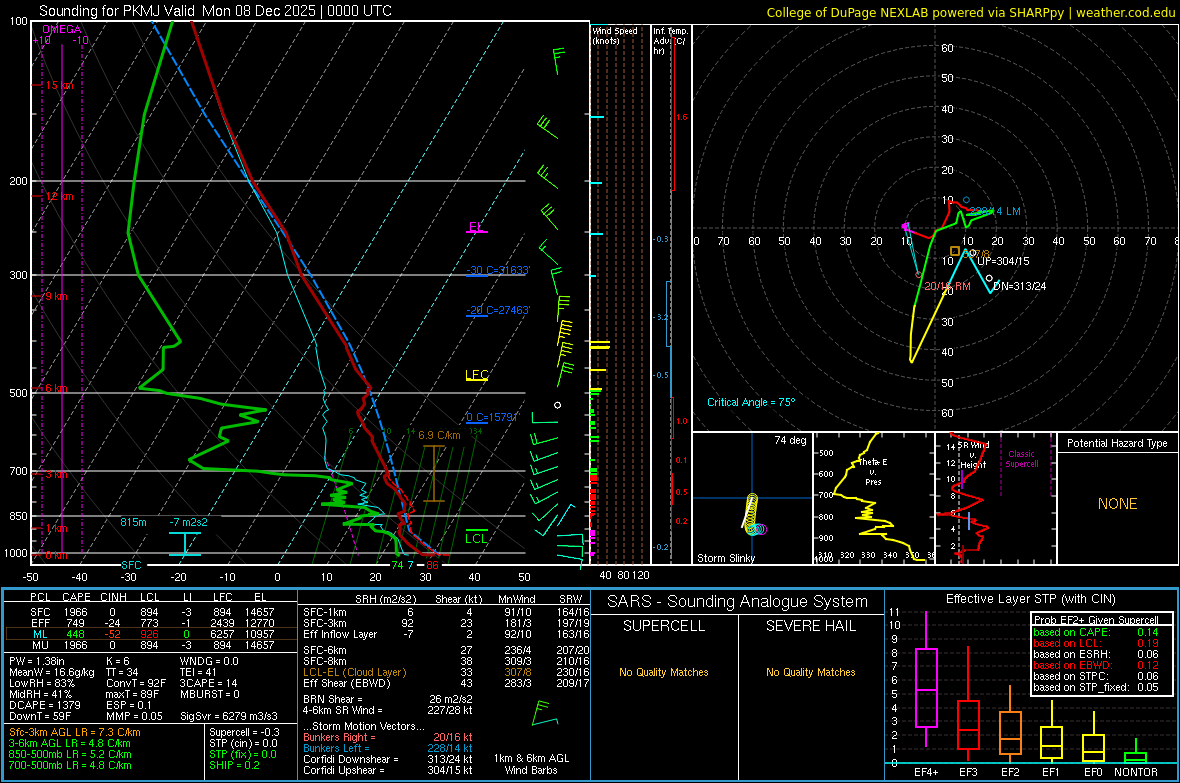Select the 'Critical Angle = 75°' hodograph text

750,402
